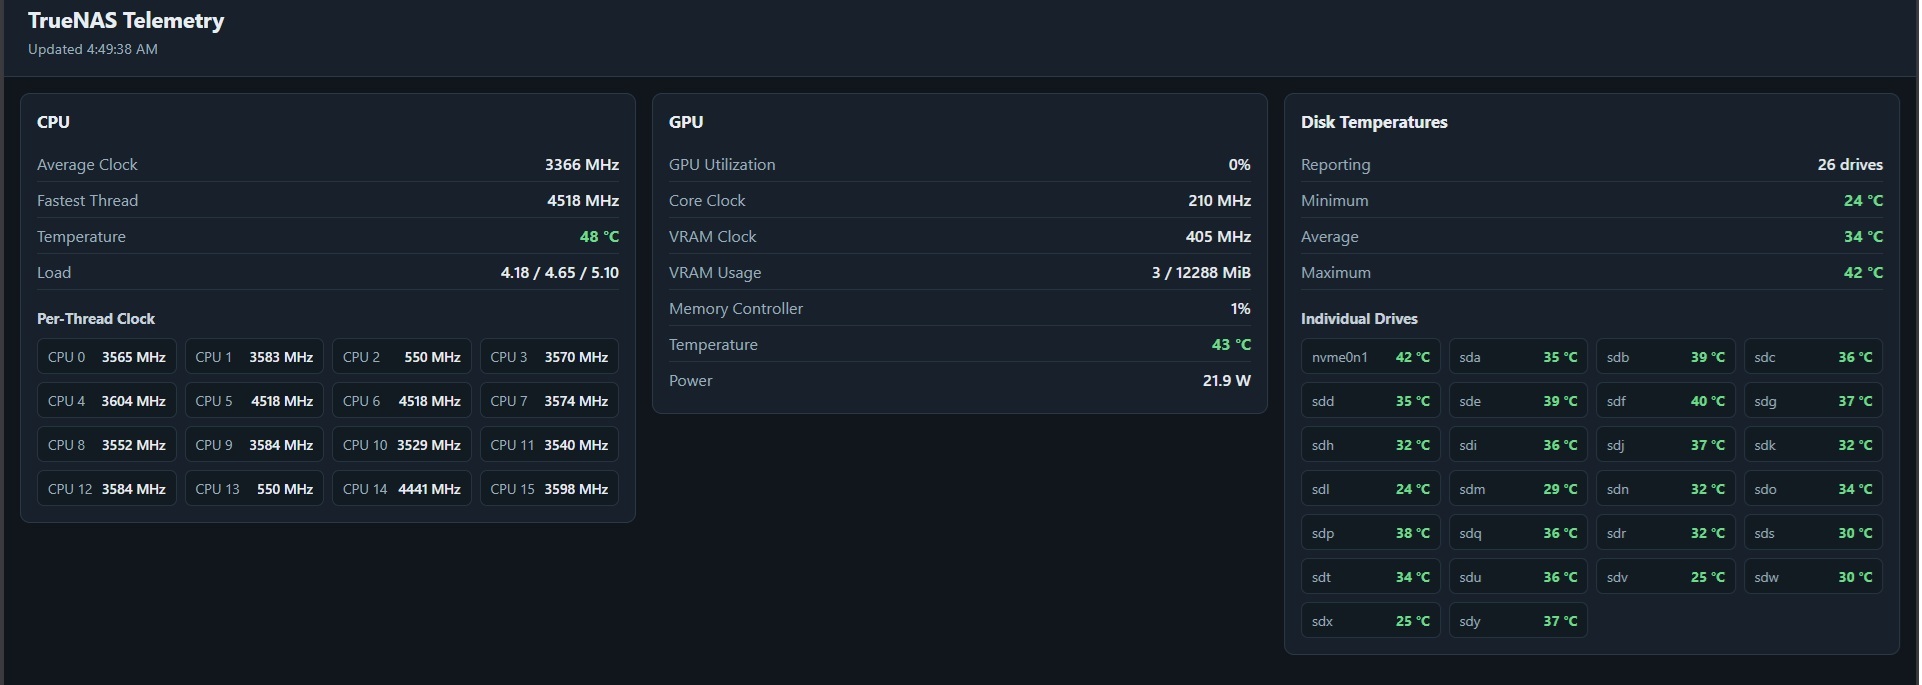Select the sdx drive tile
Screen dimensions: 1922x685
tap(1371, 621)
